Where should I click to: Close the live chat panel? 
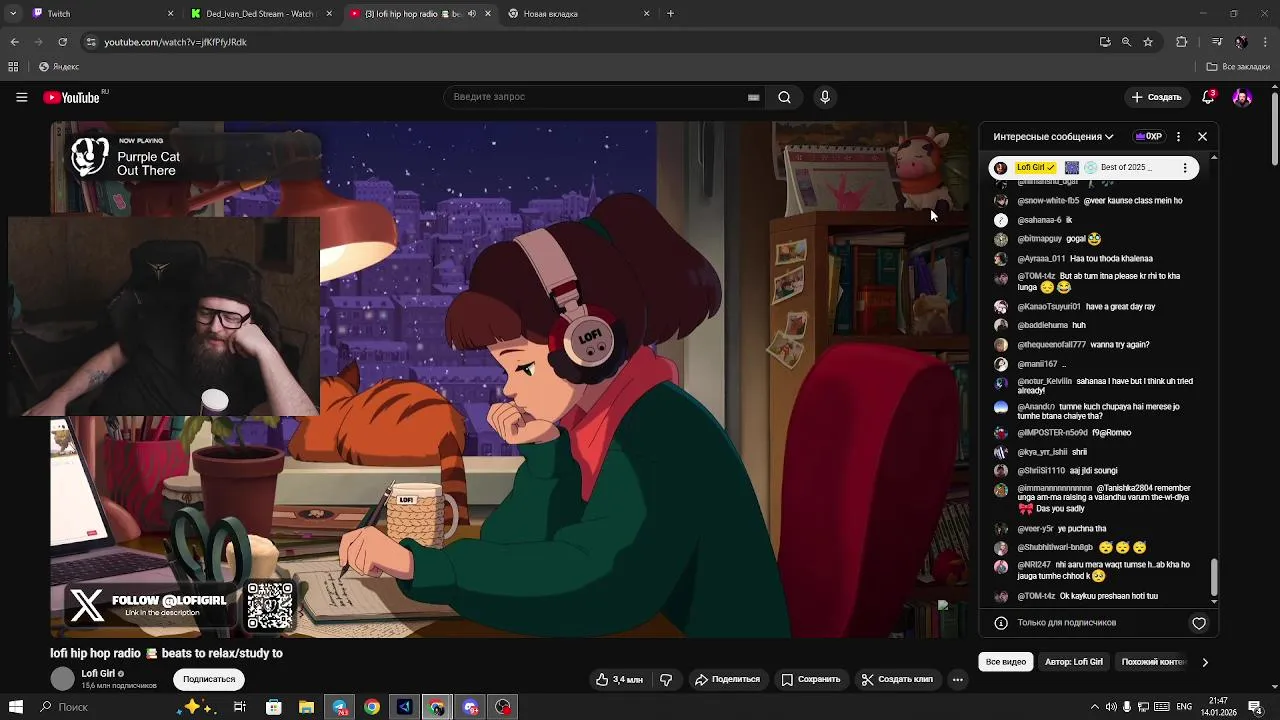point(1202,136)
